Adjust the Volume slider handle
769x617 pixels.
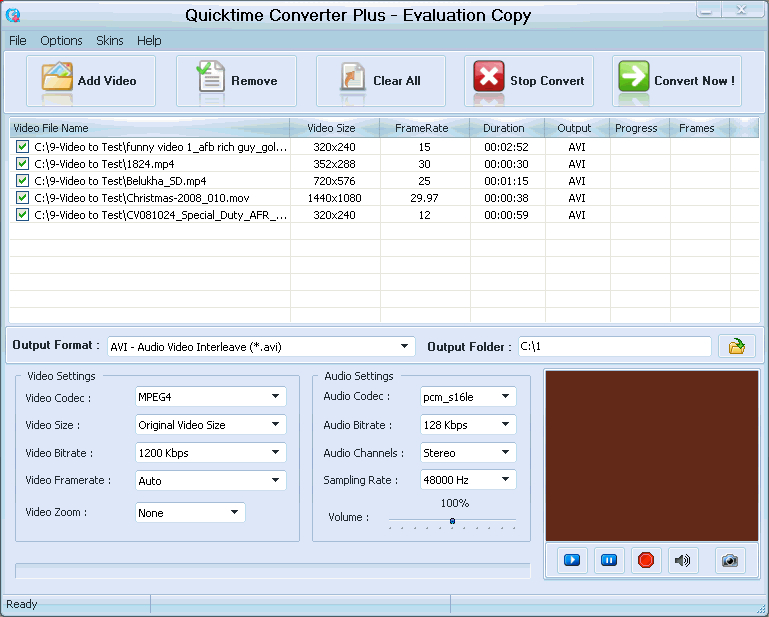[x=452, y=521]
